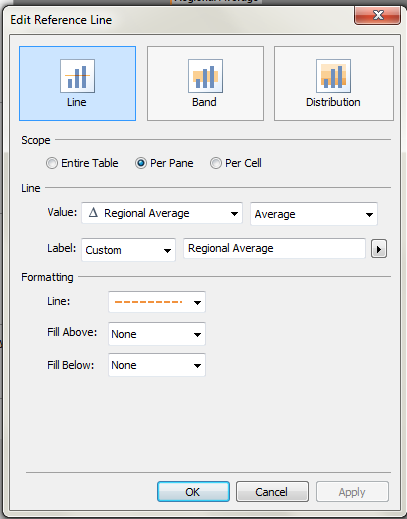The height and width of the screenshot is (519, 407).
Task: Open the Fill Above dropdown
Action: pos(157,334)
